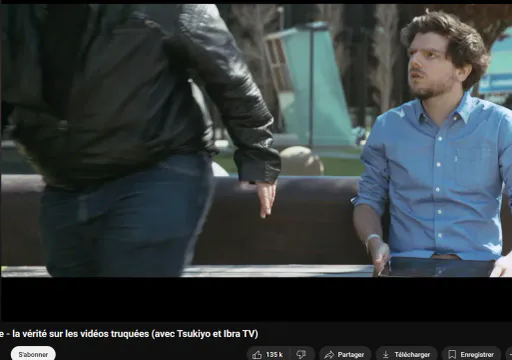The image size is (512, 360).
Task: Save video with the Enregistrer button
Action: [471, 354]
